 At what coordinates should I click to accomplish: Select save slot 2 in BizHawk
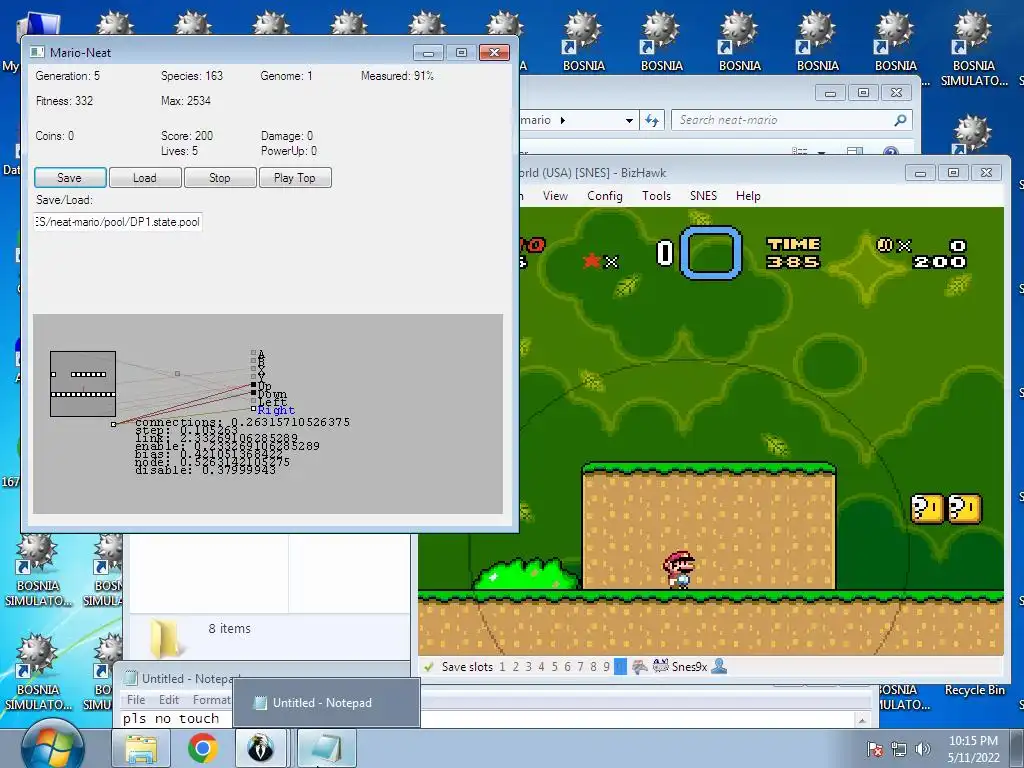(515, 667)
